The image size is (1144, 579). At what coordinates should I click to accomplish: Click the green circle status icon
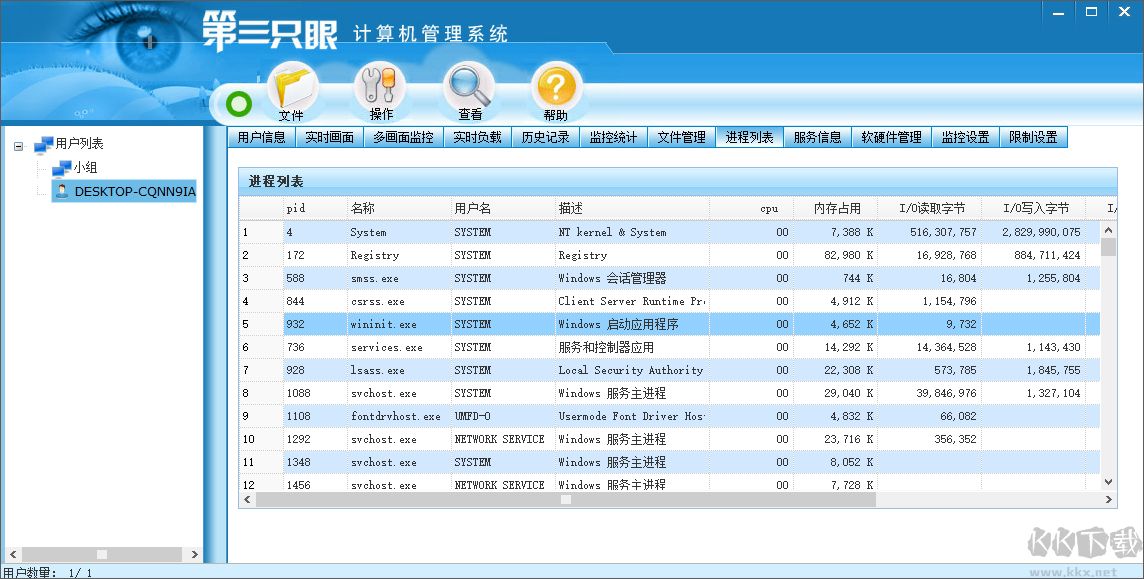pyautogui.click(x=239, y=103)
